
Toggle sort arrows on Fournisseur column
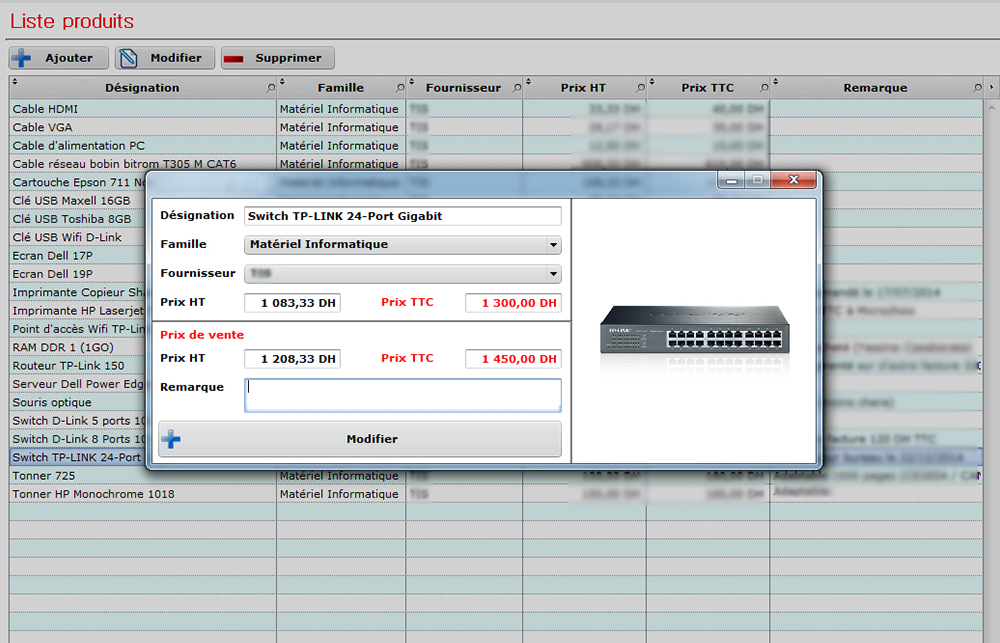[411, 82]
